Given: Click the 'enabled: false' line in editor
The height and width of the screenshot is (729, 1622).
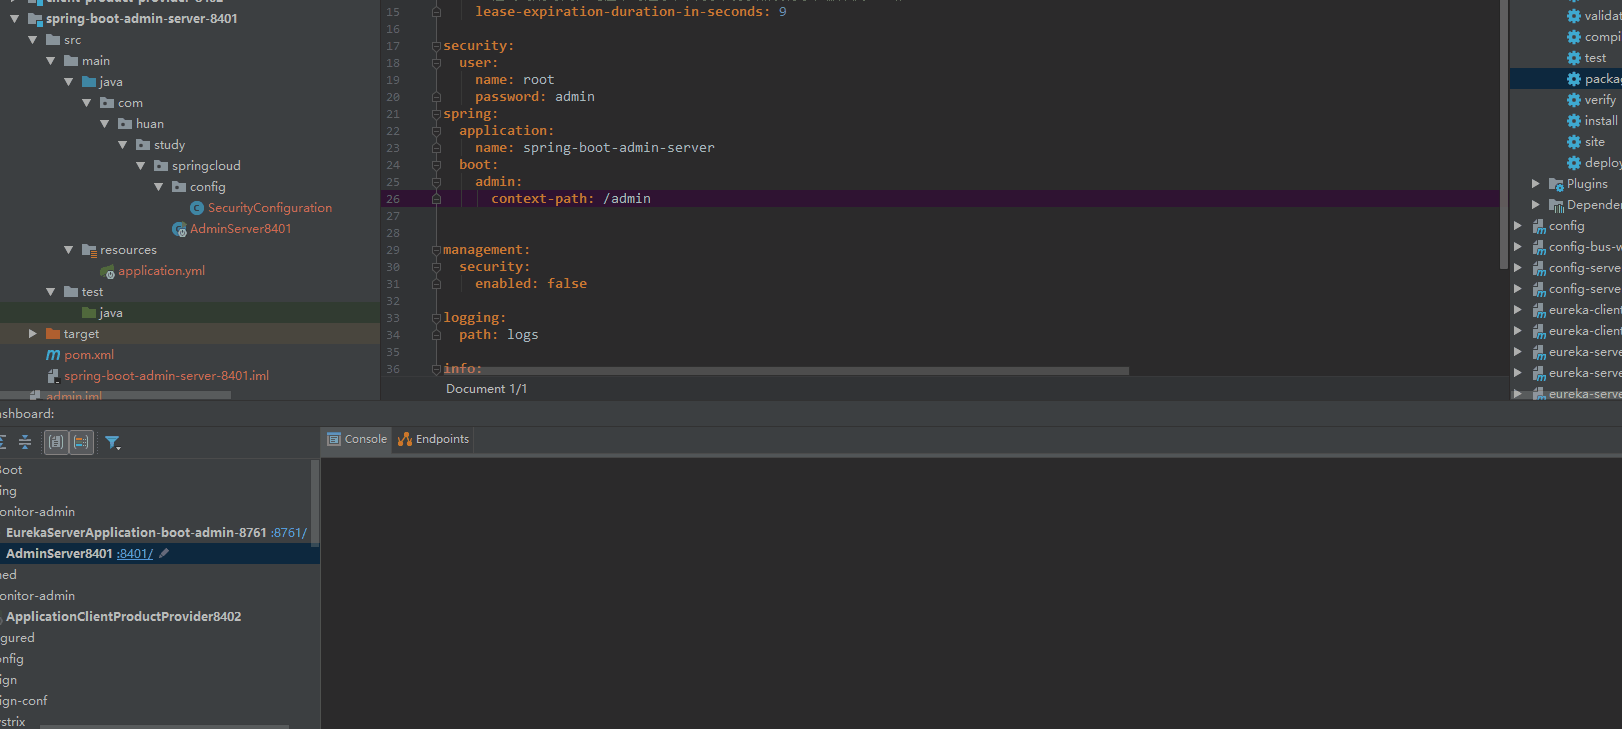Looking at the screenshot, I should (531, 284).
